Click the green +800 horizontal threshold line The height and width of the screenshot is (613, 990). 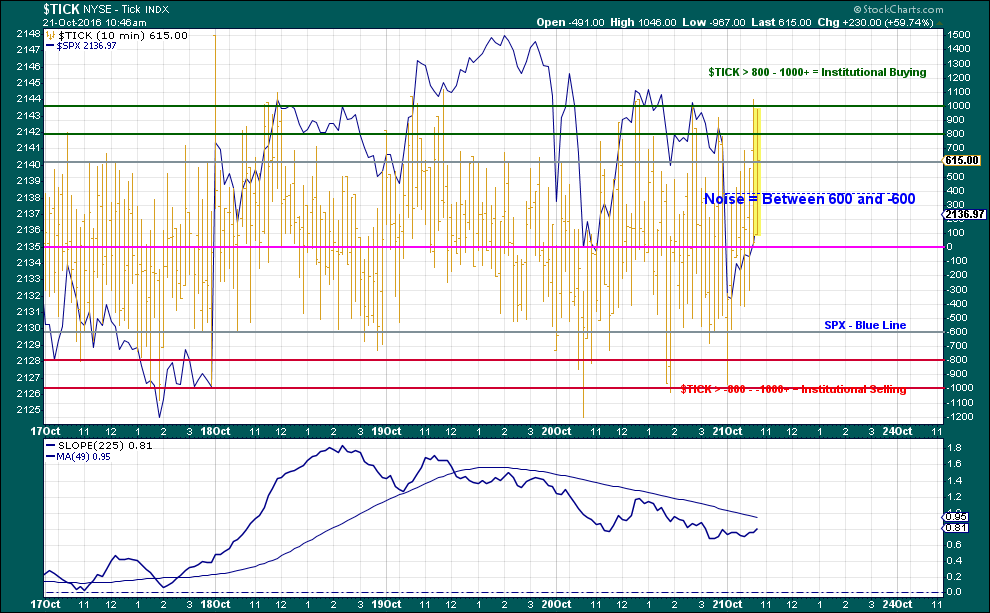point(492,134)
